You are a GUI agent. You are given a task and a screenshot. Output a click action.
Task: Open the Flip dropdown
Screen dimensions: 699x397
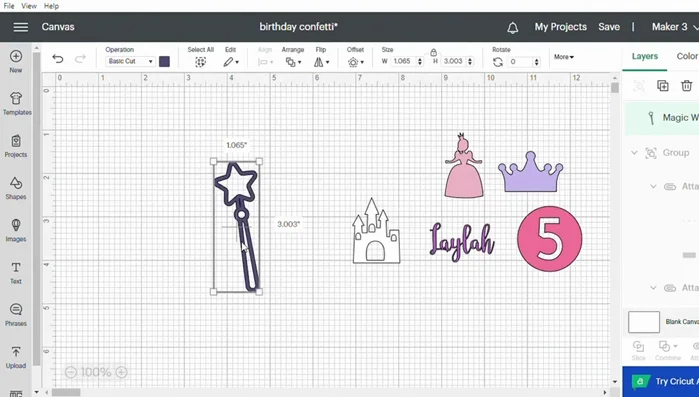click(321, 62)
